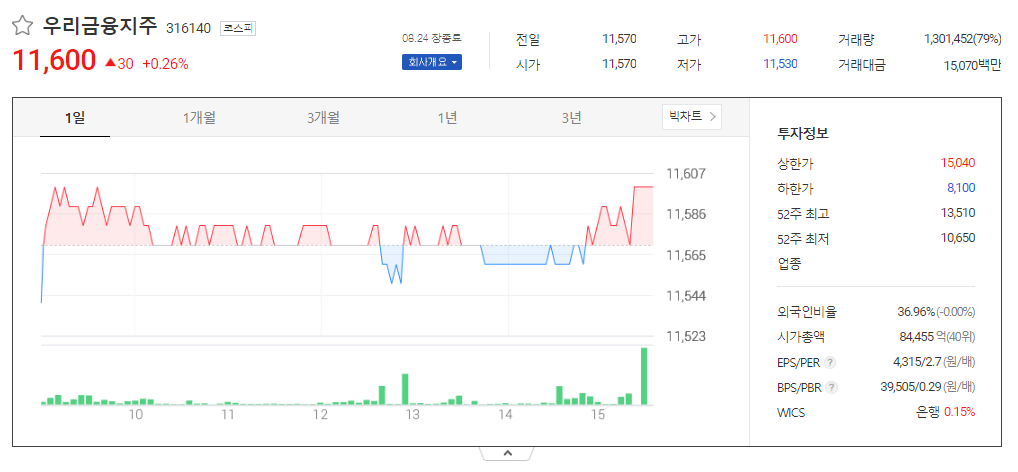Click the 상한가 value 15,040
The image size is (1018, 472).
958,163
